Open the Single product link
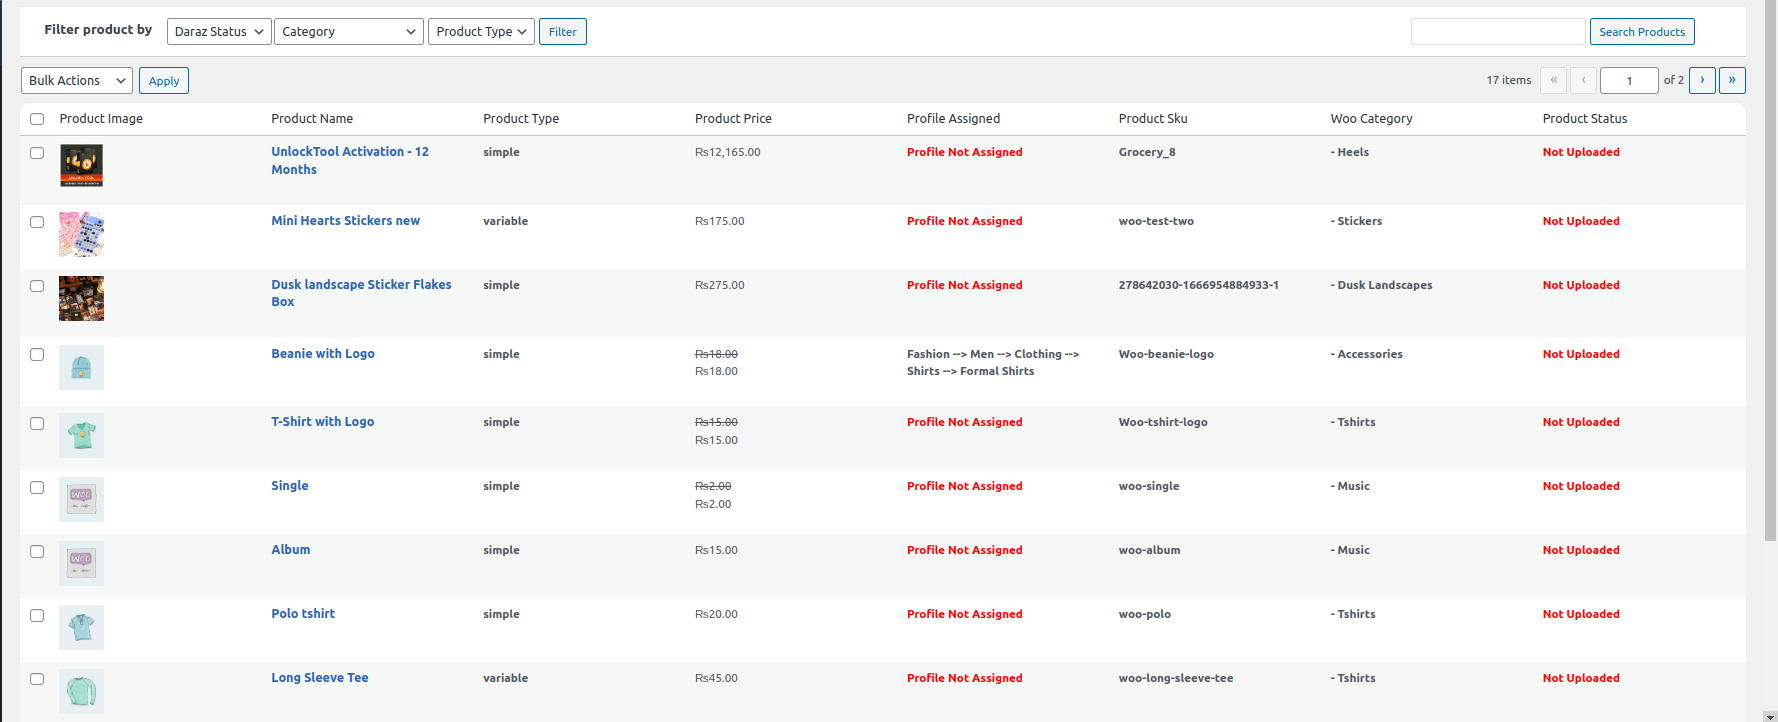1778x722 pixels. click(290, 486)
